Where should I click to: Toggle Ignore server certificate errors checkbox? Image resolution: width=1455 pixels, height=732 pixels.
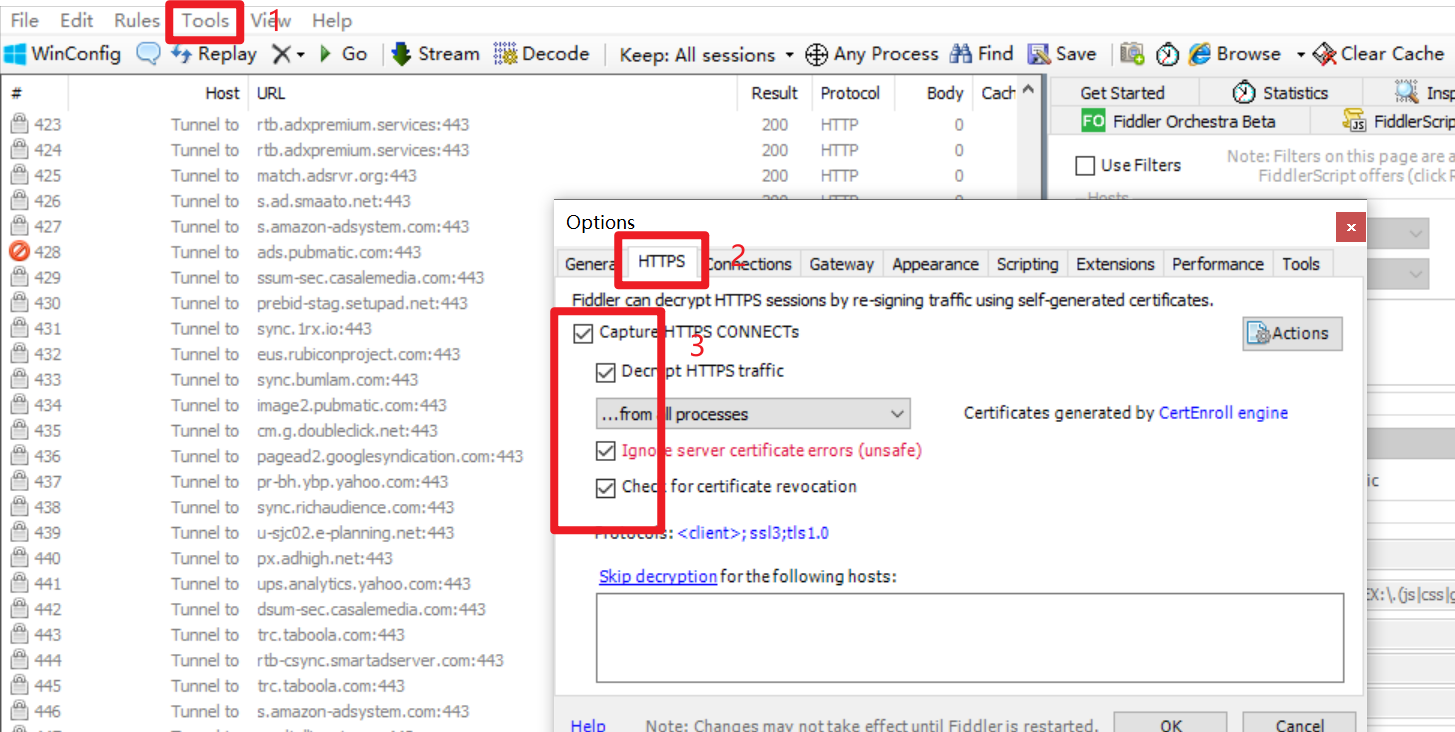click(605, 451)
